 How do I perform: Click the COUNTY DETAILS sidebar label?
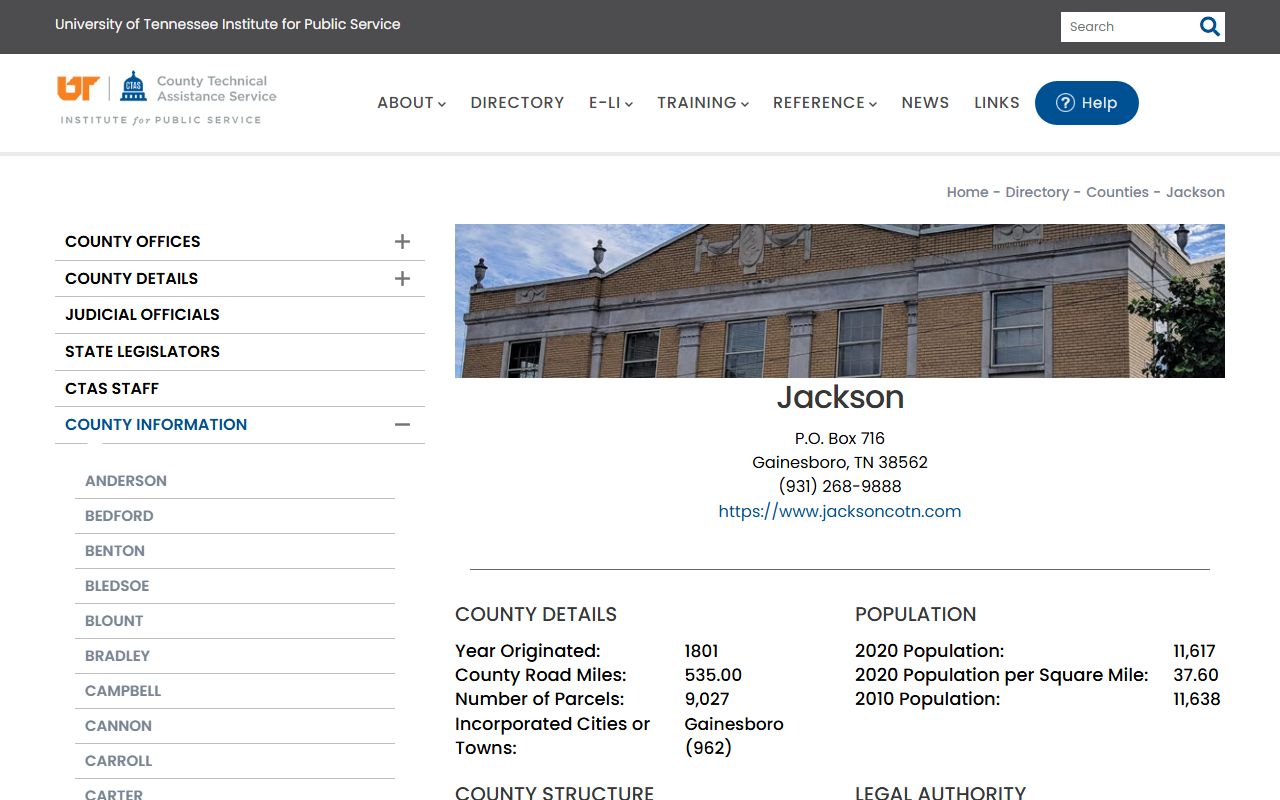131,278
